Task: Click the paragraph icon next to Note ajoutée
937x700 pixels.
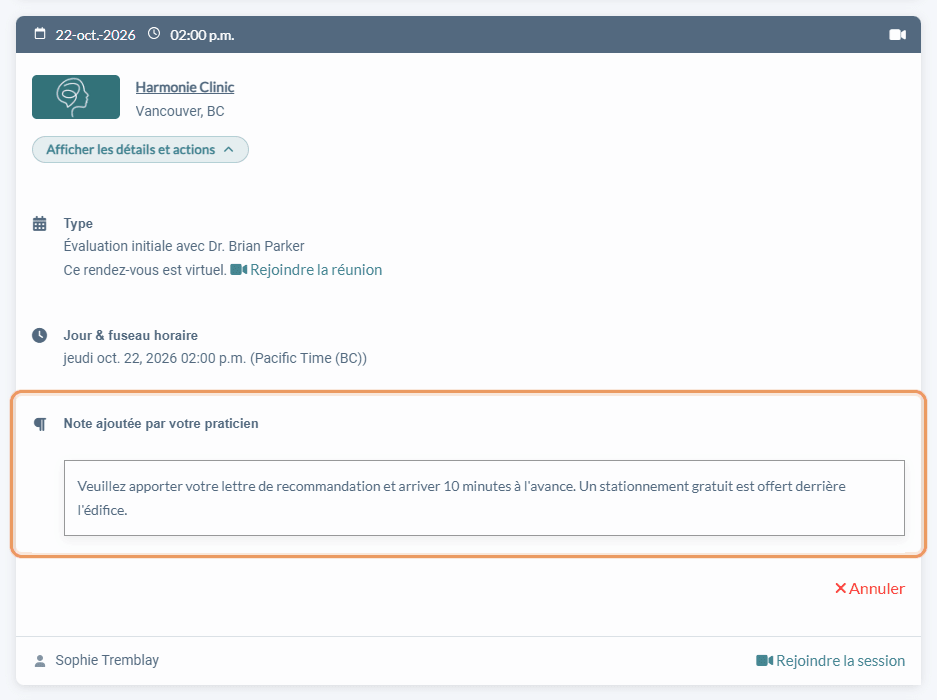Action: point(40,424)
